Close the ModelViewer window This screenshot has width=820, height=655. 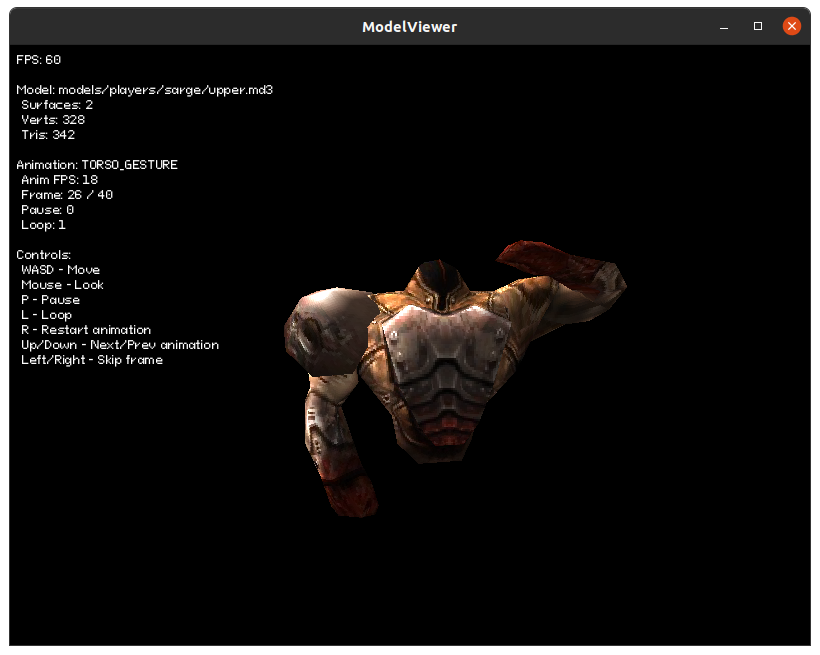click(792, 26)
